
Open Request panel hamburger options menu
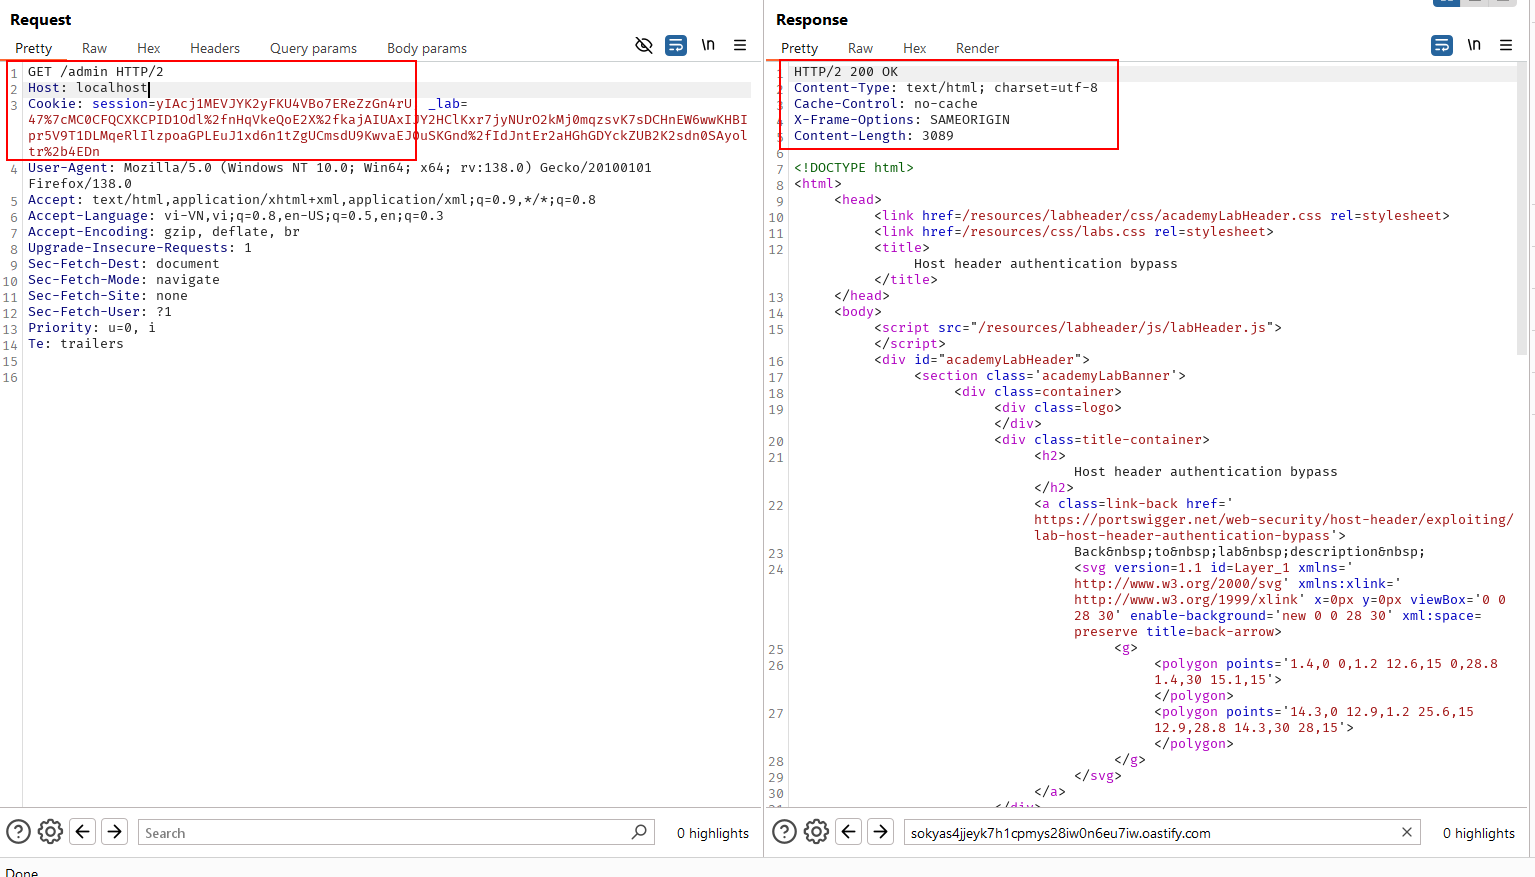[x=740, y=45]
